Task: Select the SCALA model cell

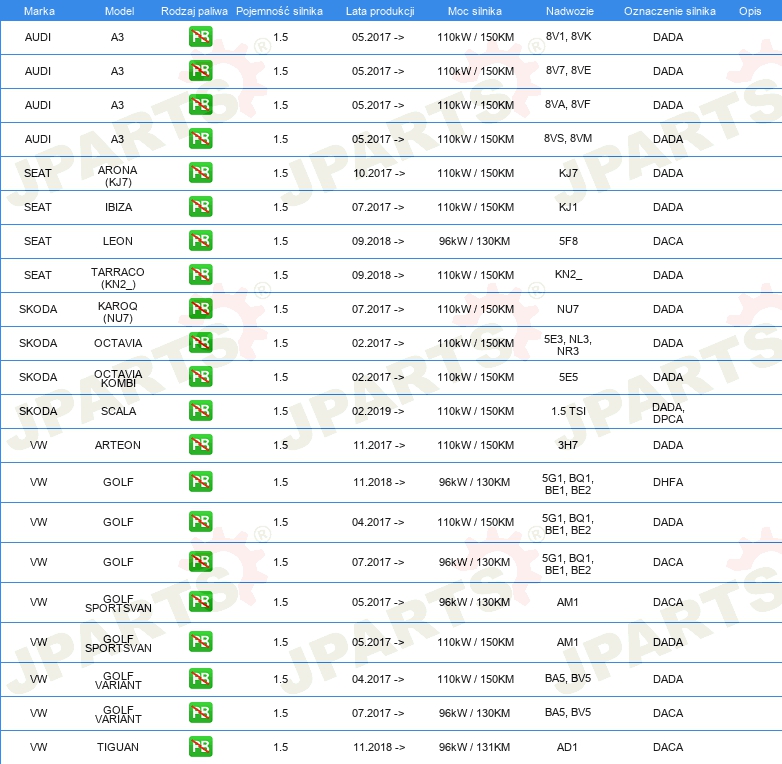Action: 118,411
